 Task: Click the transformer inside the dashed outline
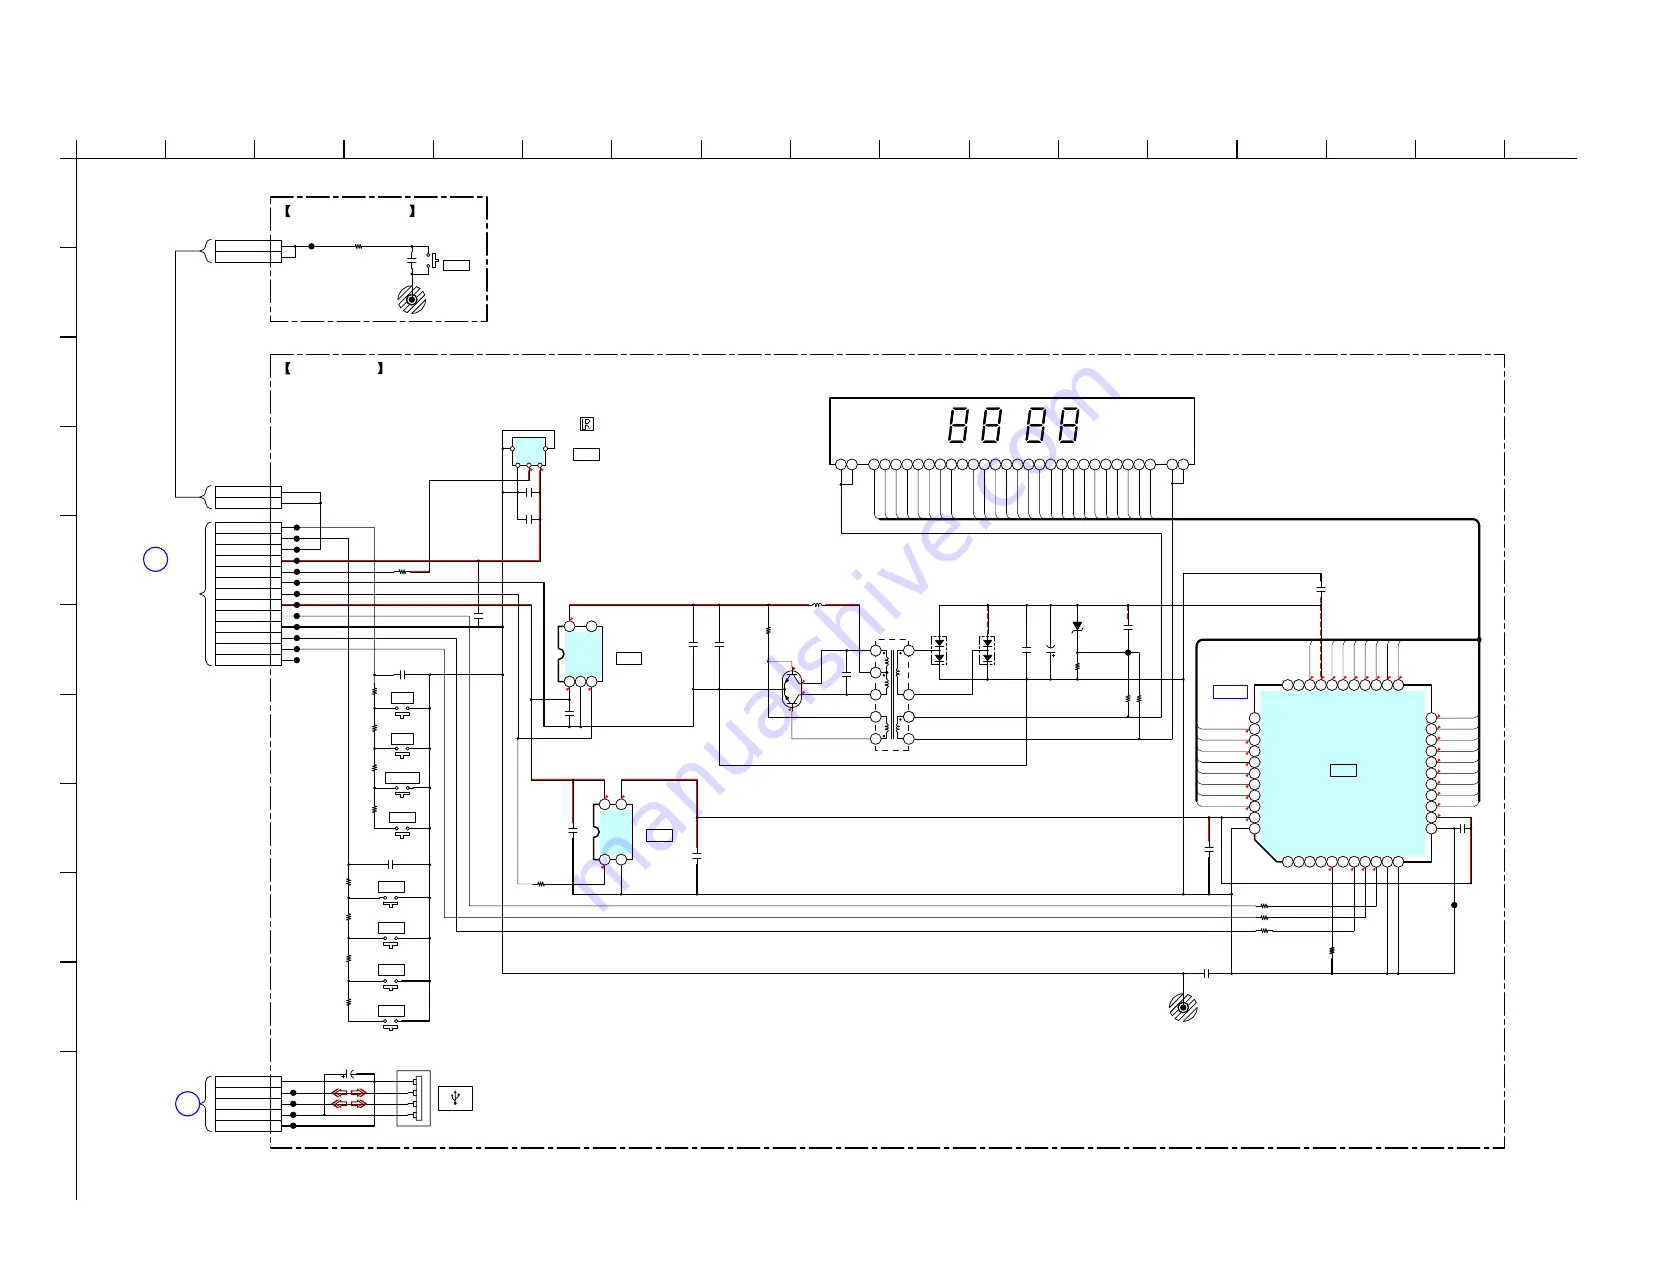[x=892, y=695]
